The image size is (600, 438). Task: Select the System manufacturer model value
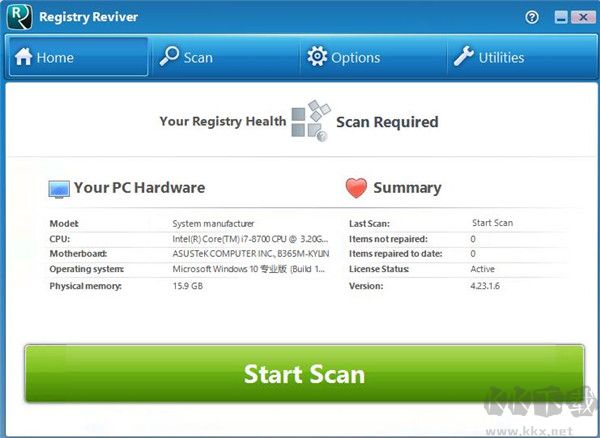(213, 224)
